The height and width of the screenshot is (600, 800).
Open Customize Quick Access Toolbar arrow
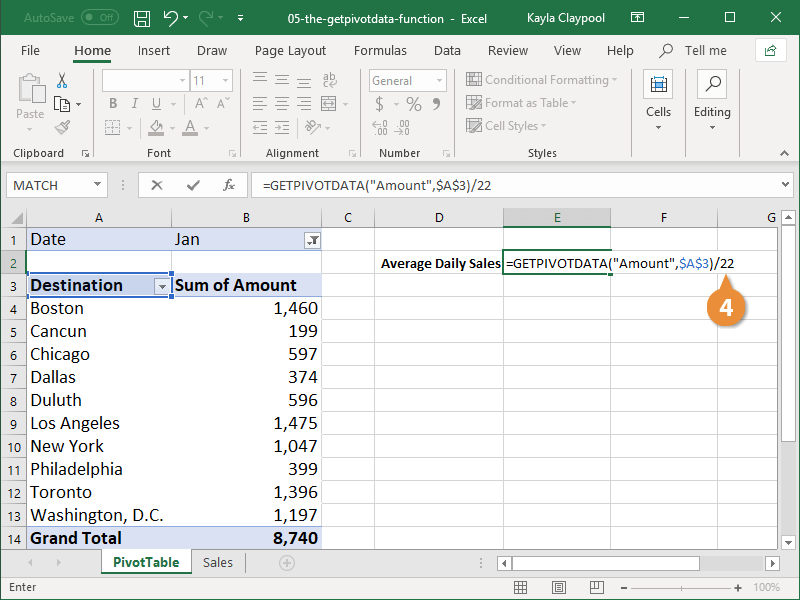coord(240,19)
